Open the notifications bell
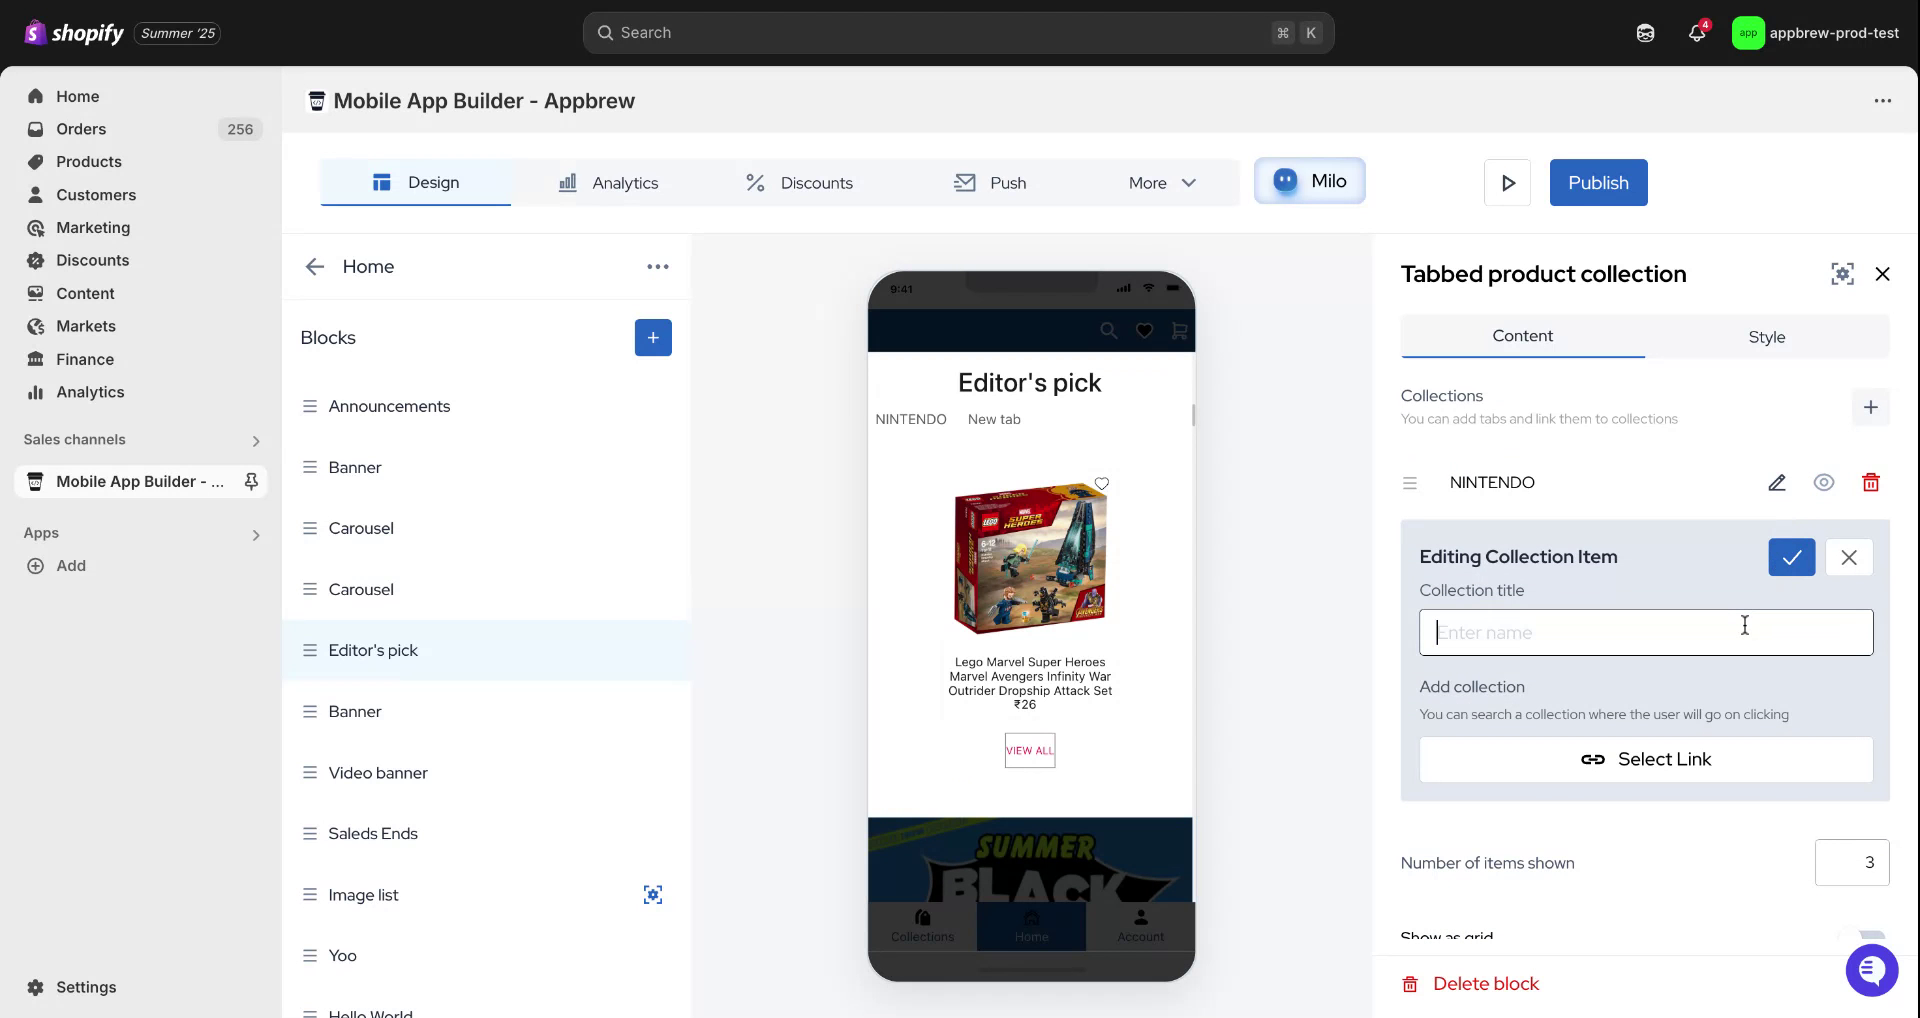This screenshot has width=1920, height=1018. pyautogui.click(x=1696, y=33)
